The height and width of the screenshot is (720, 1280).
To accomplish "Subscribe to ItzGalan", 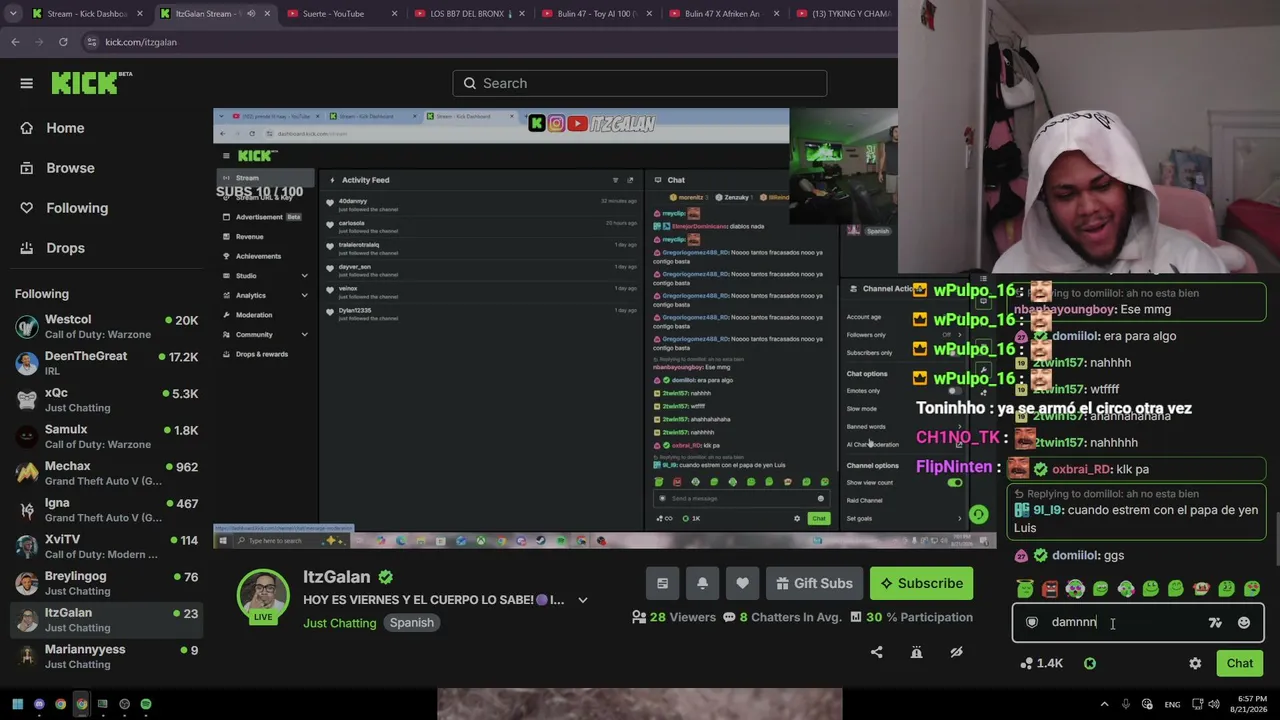I will click(x=921, y=583).
